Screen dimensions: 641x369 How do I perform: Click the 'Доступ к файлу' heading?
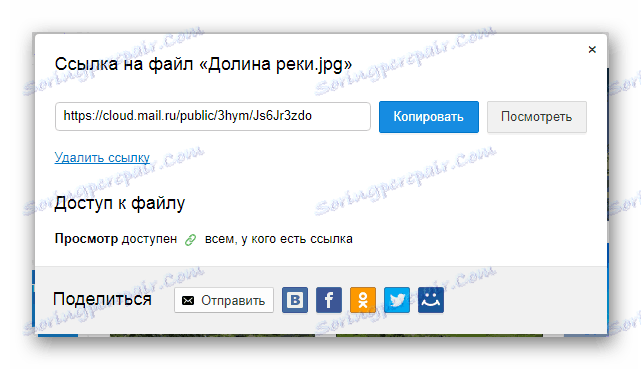[x=119, y=203]
